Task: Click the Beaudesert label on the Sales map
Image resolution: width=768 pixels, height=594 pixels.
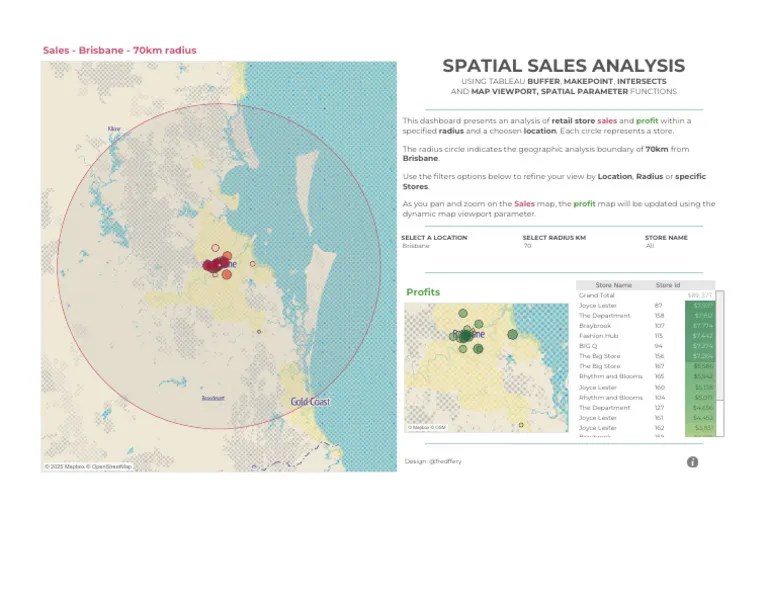Action: [x=213, y=398]
